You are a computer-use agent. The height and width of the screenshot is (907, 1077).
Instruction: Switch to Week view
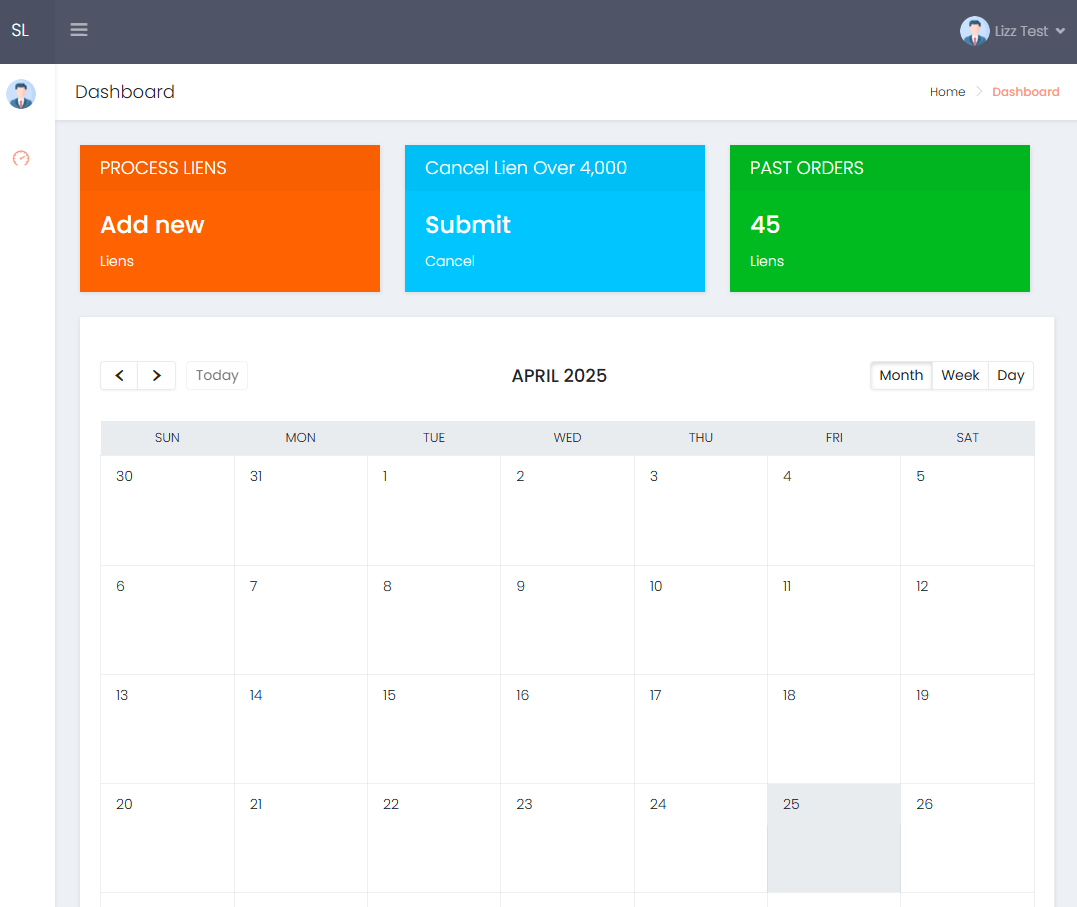coord(960,375)
